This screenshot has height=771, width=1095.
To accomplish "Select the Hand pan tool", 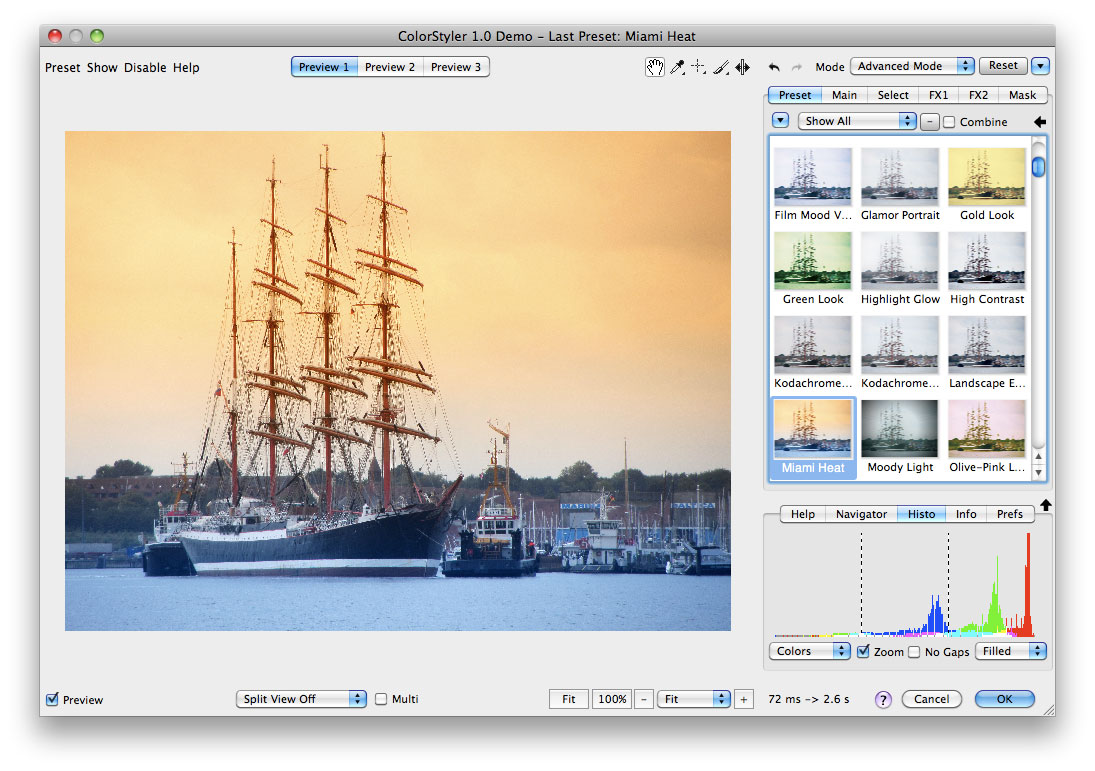I will [x=654, y=67].
